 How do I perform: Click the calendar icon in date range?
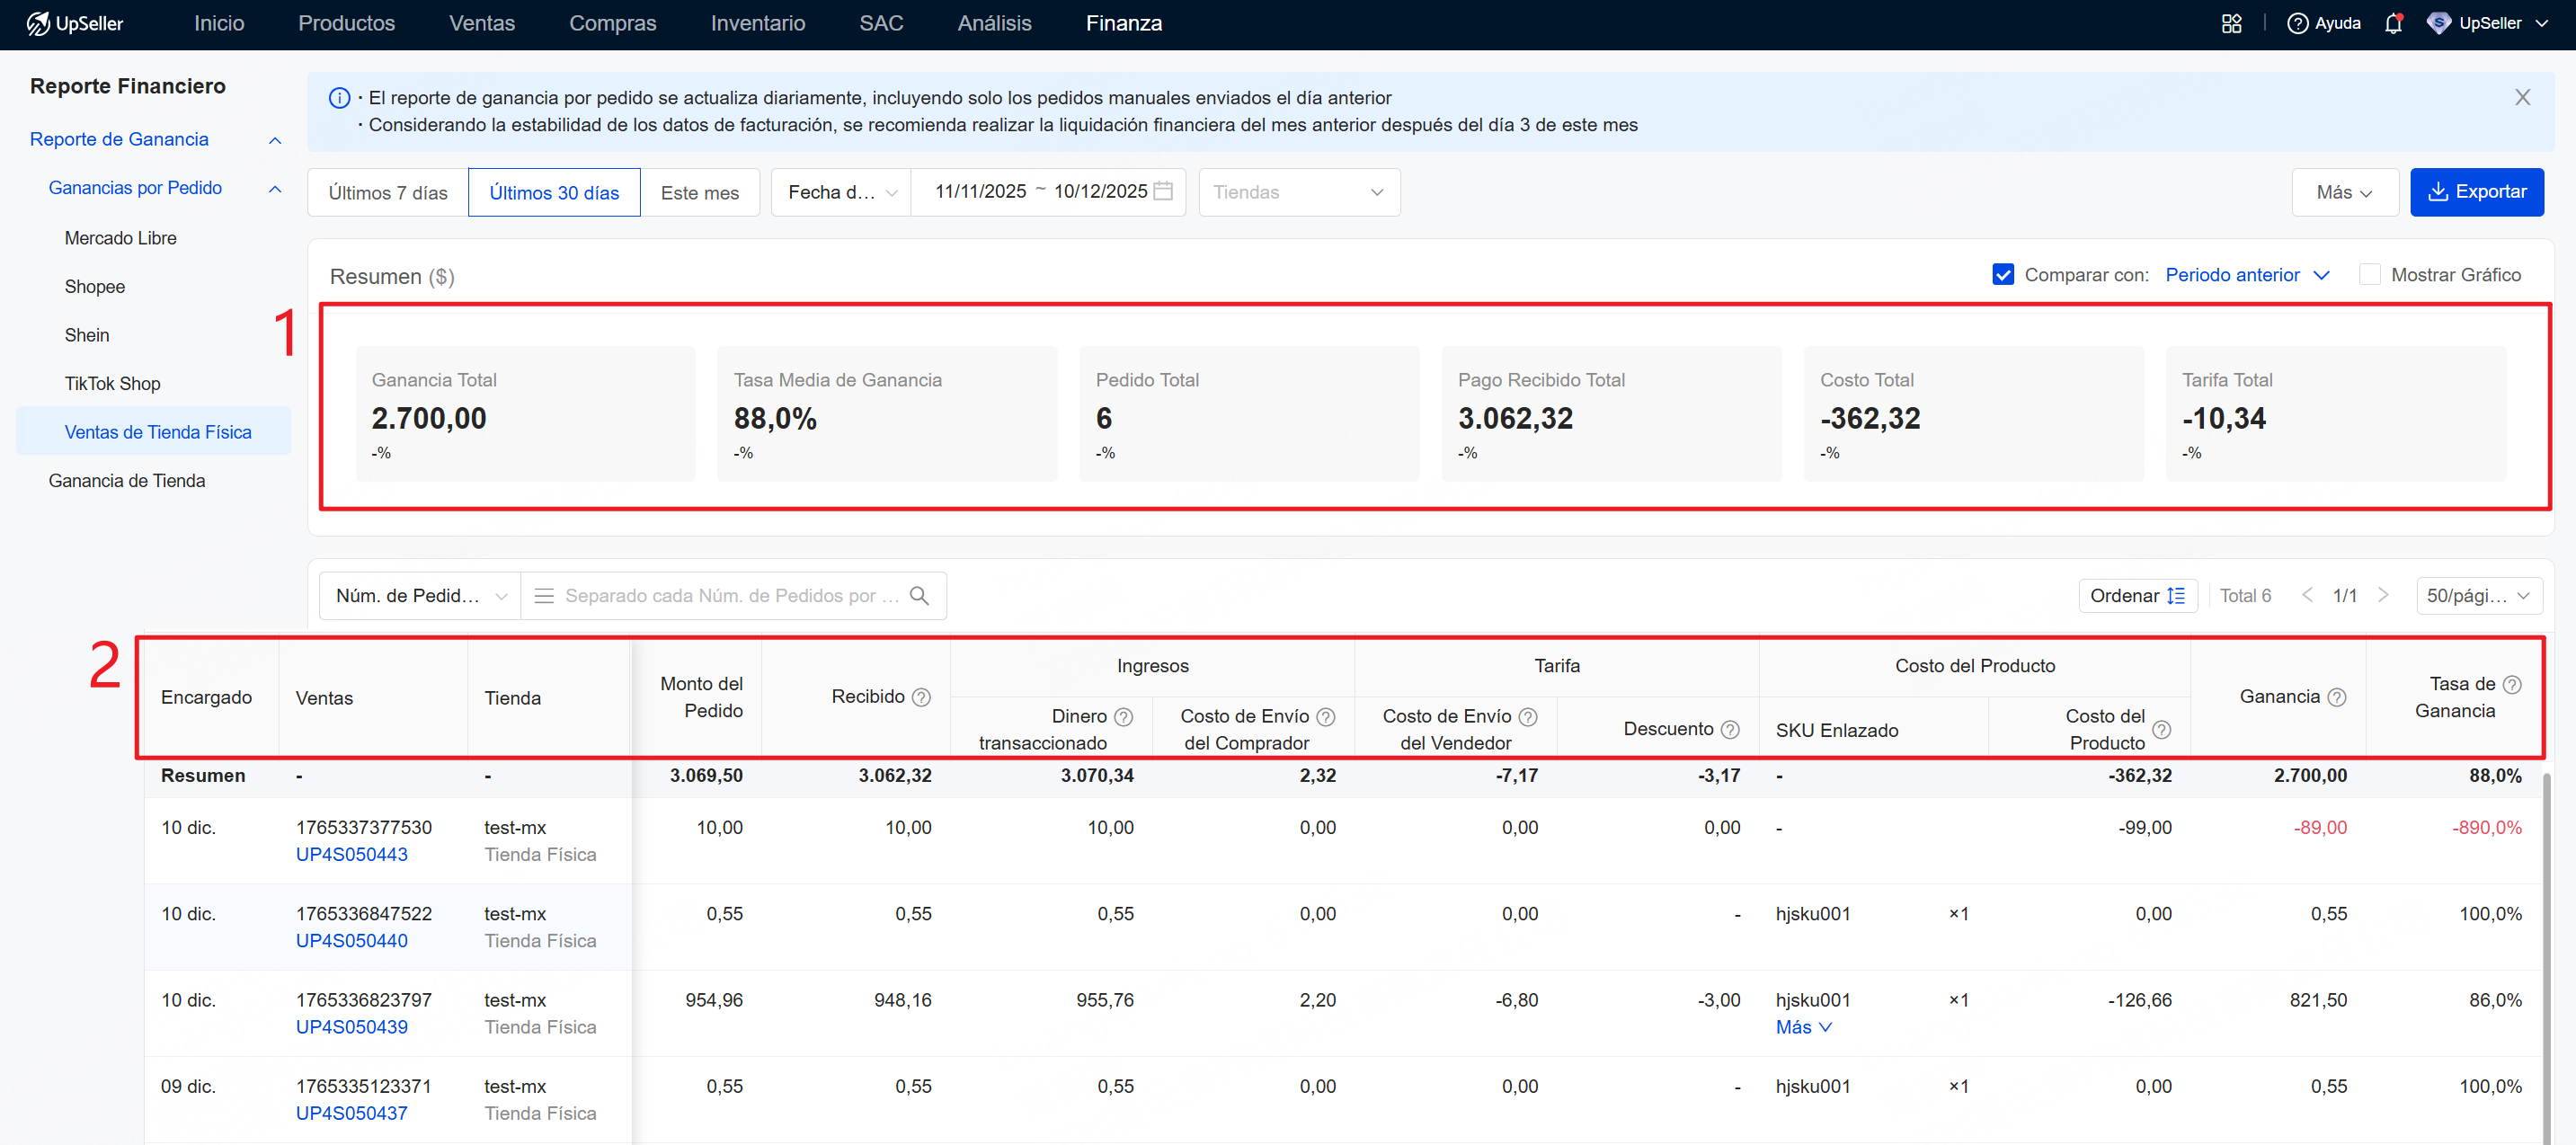point(1163,191)
